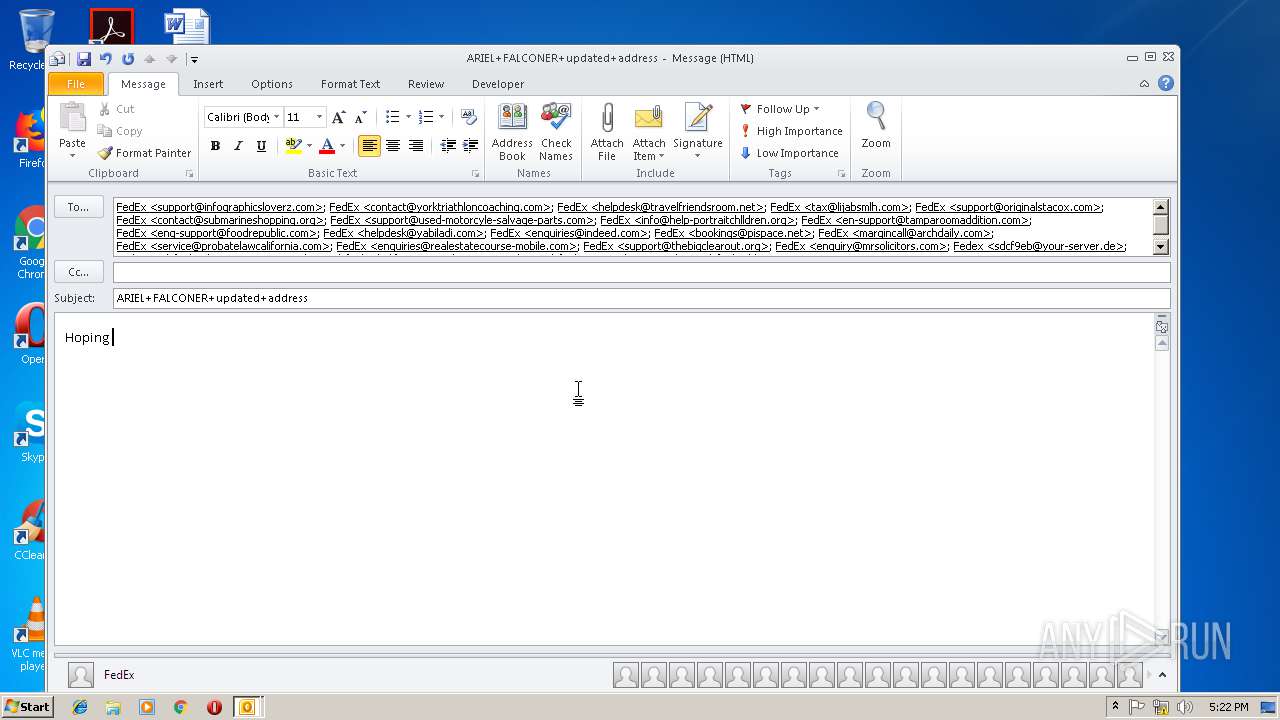Open the Format Text tab

tap(350, 84)
